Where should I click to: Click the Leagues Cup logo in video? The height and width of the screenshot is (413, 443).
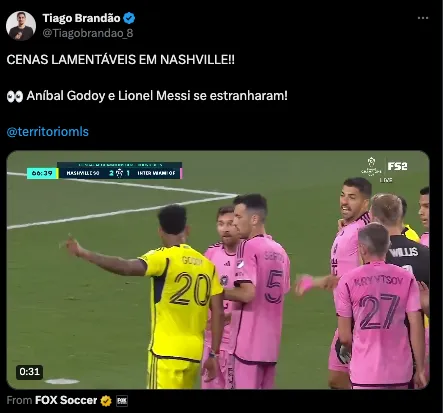371,166
